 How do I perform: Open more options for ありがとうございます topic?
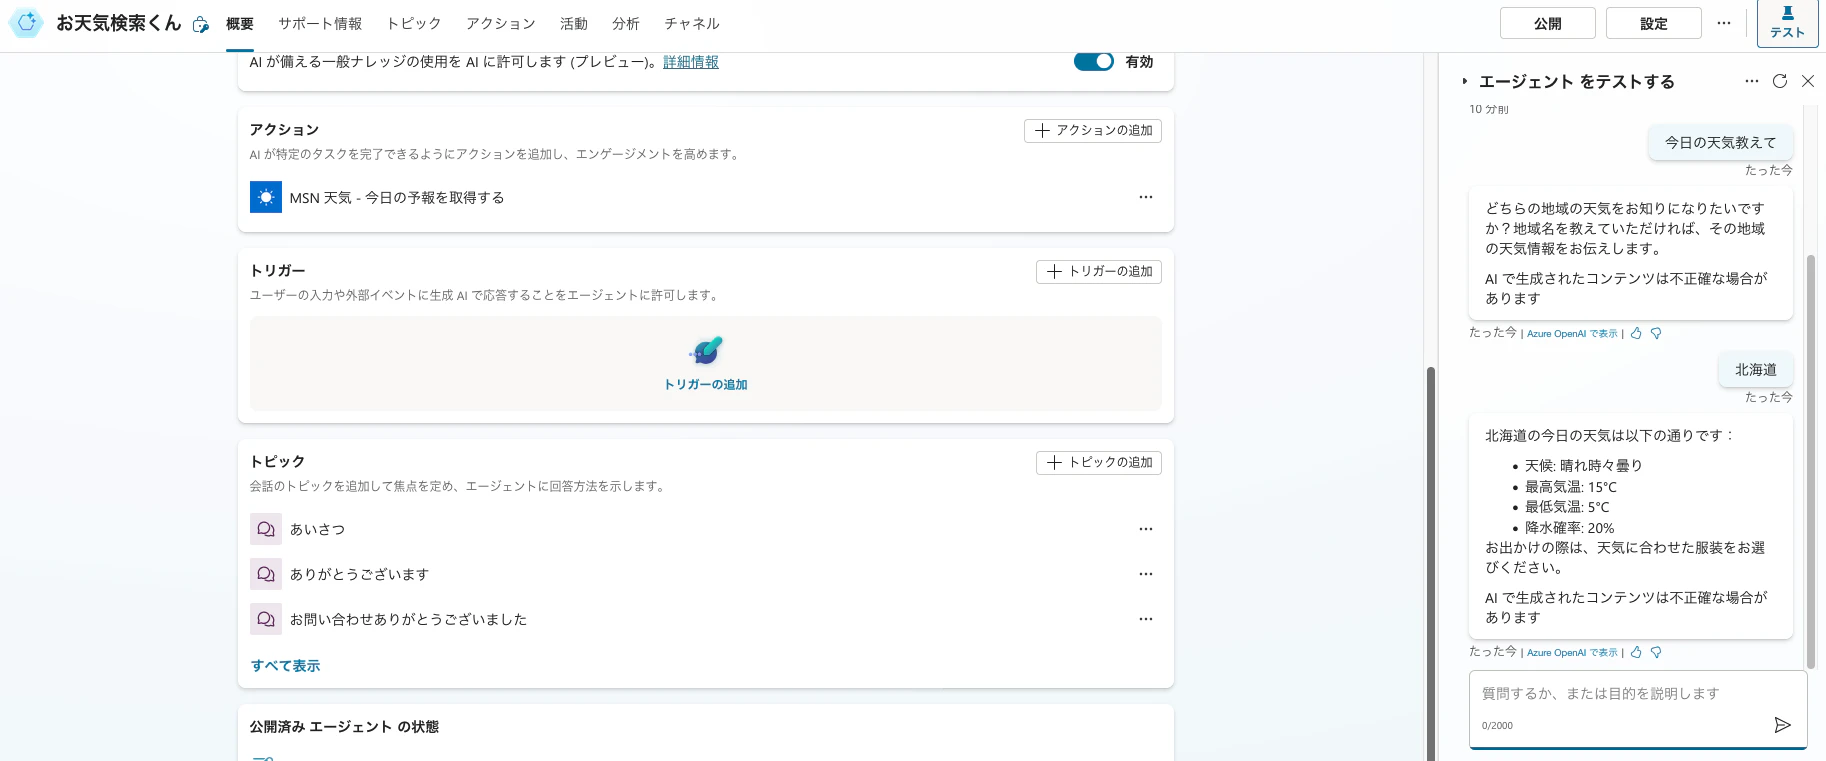point(1146,574)
